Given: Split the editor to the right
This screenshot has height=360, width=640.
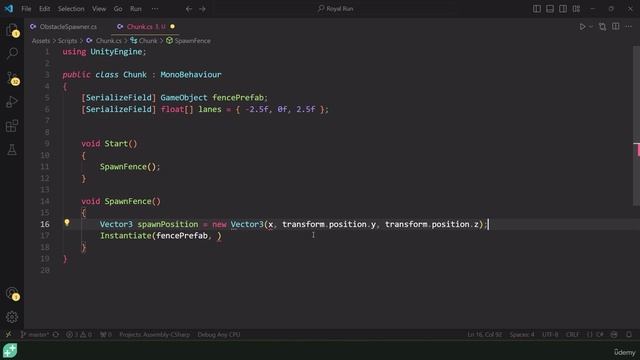Looking at the screenshot, I should pos(616,27).
